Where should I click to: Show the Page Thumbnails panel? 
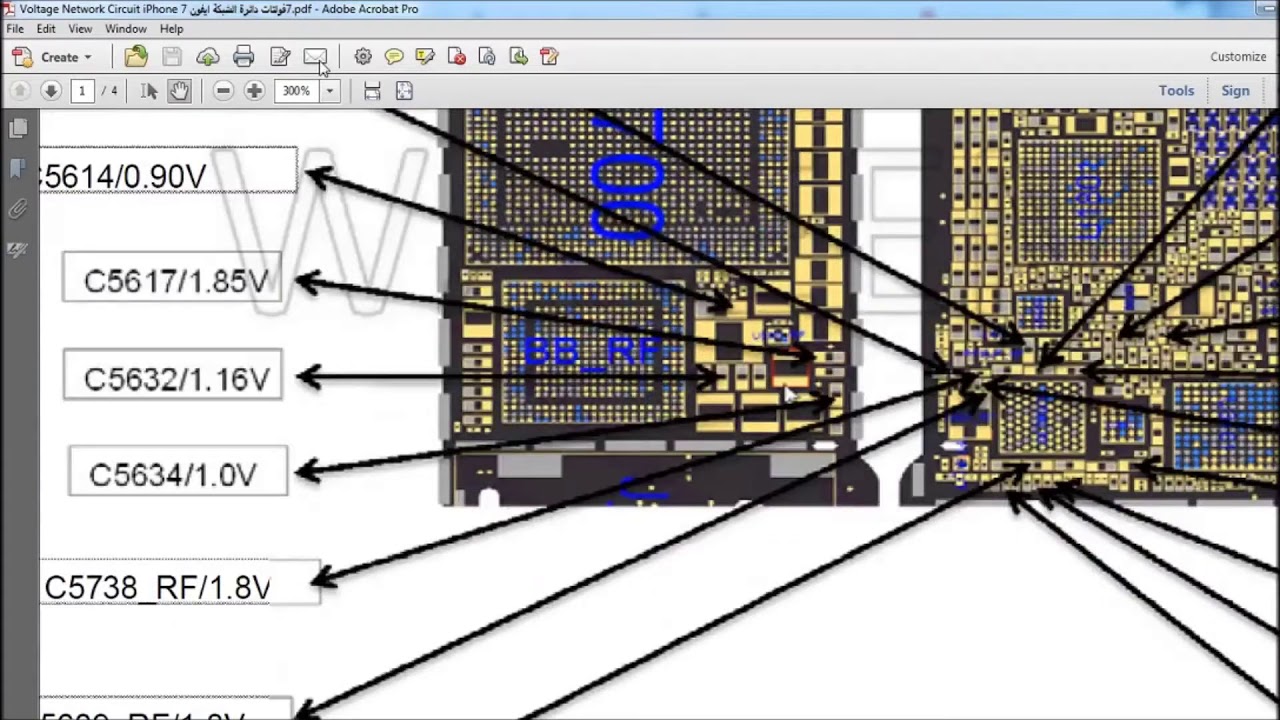point(18,128)
